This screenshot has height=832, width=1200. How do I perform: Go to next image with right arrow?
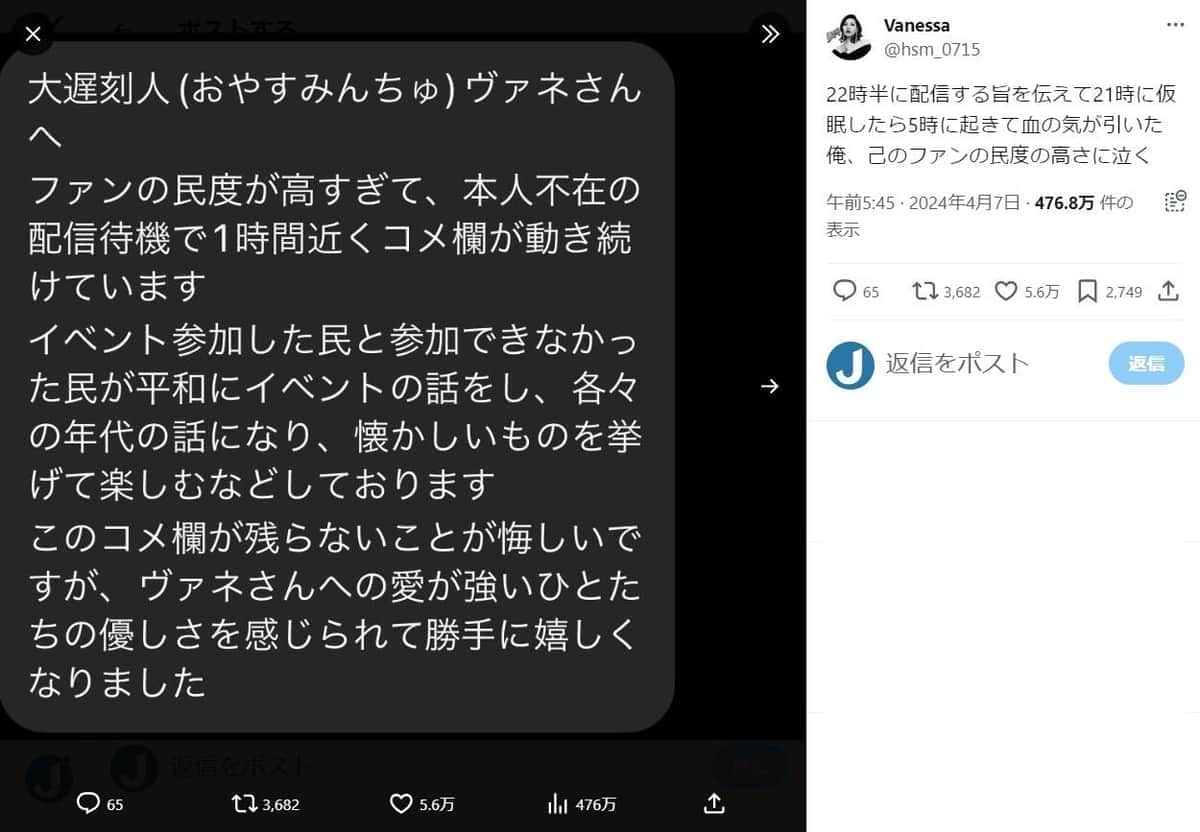769,386
